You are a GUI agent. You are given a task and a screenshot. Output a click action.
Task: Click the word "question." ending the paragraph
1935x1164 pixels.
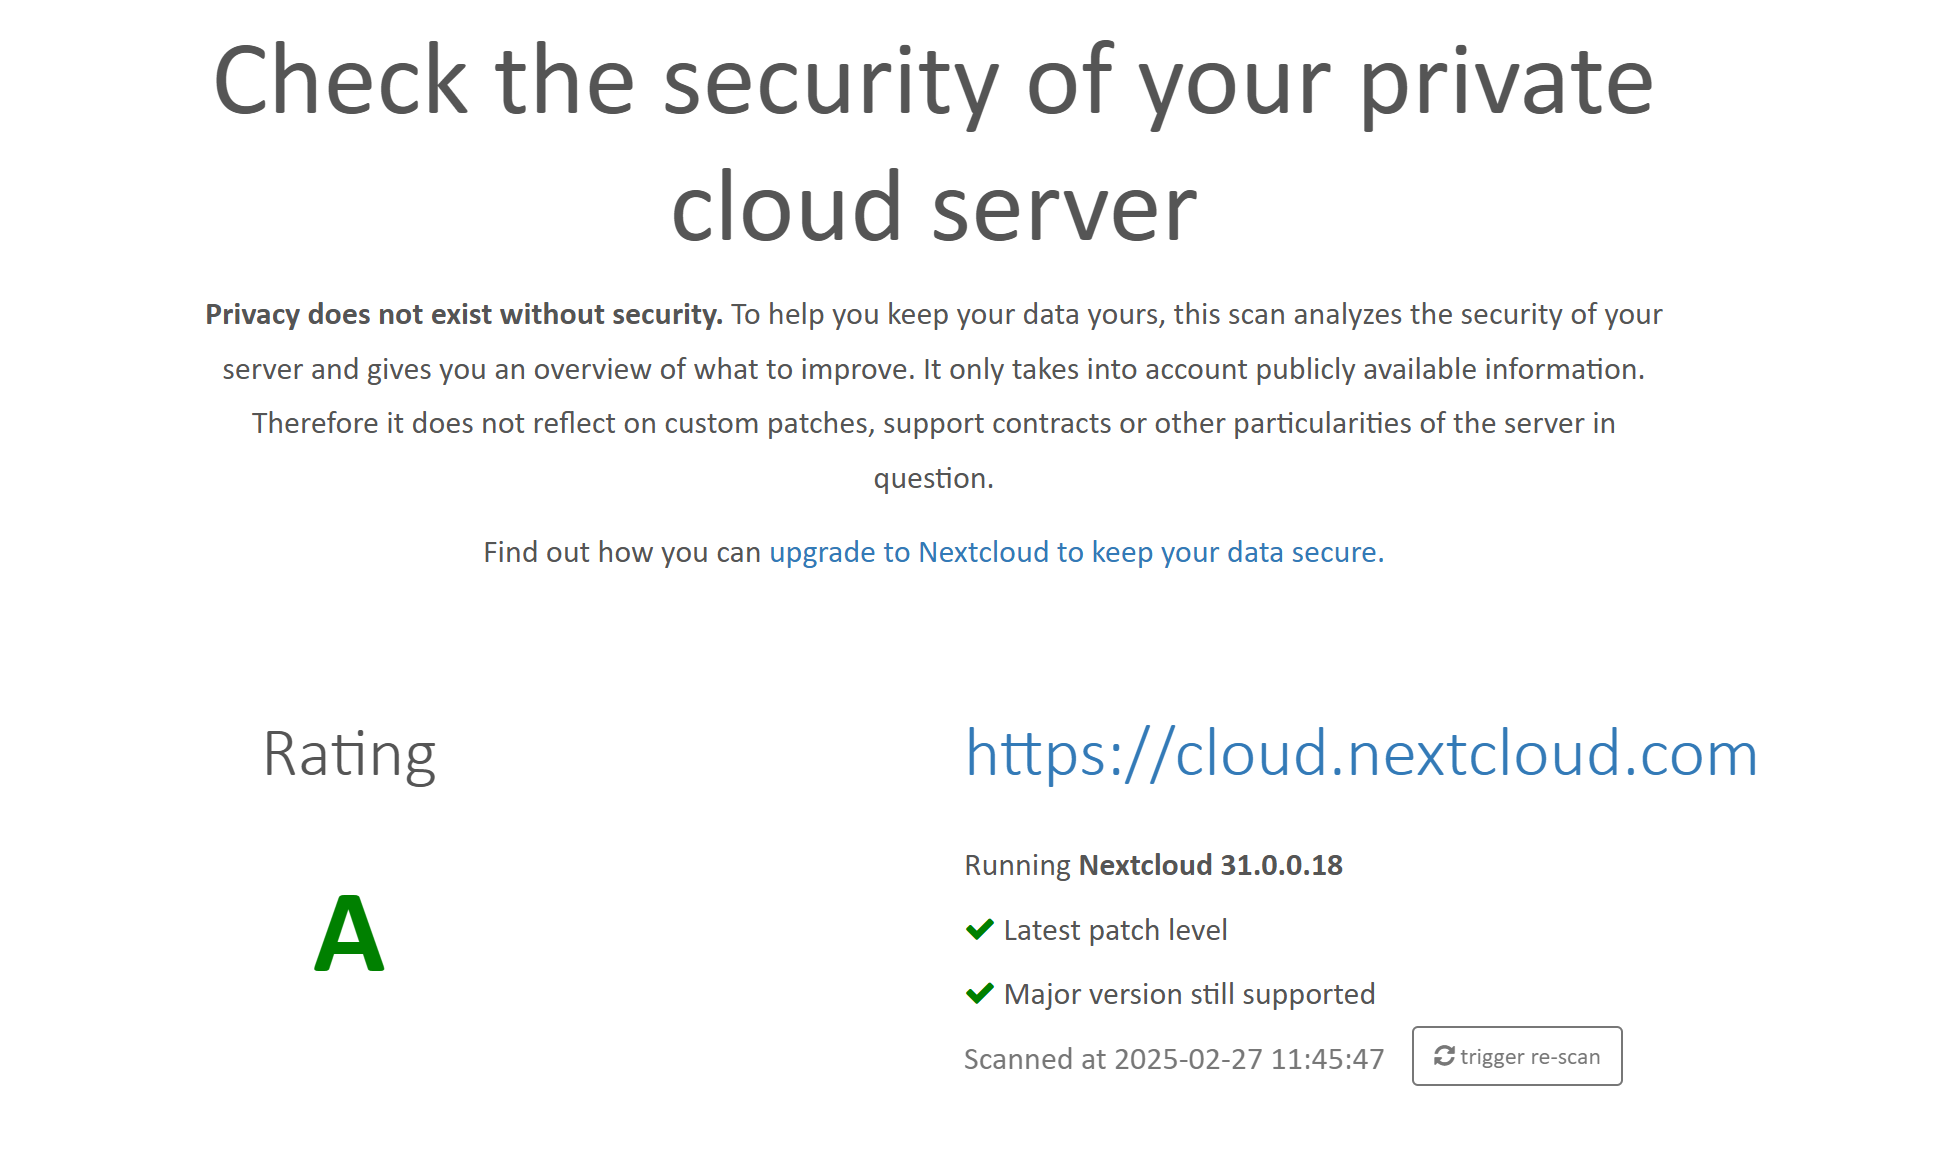pos(933,478)
